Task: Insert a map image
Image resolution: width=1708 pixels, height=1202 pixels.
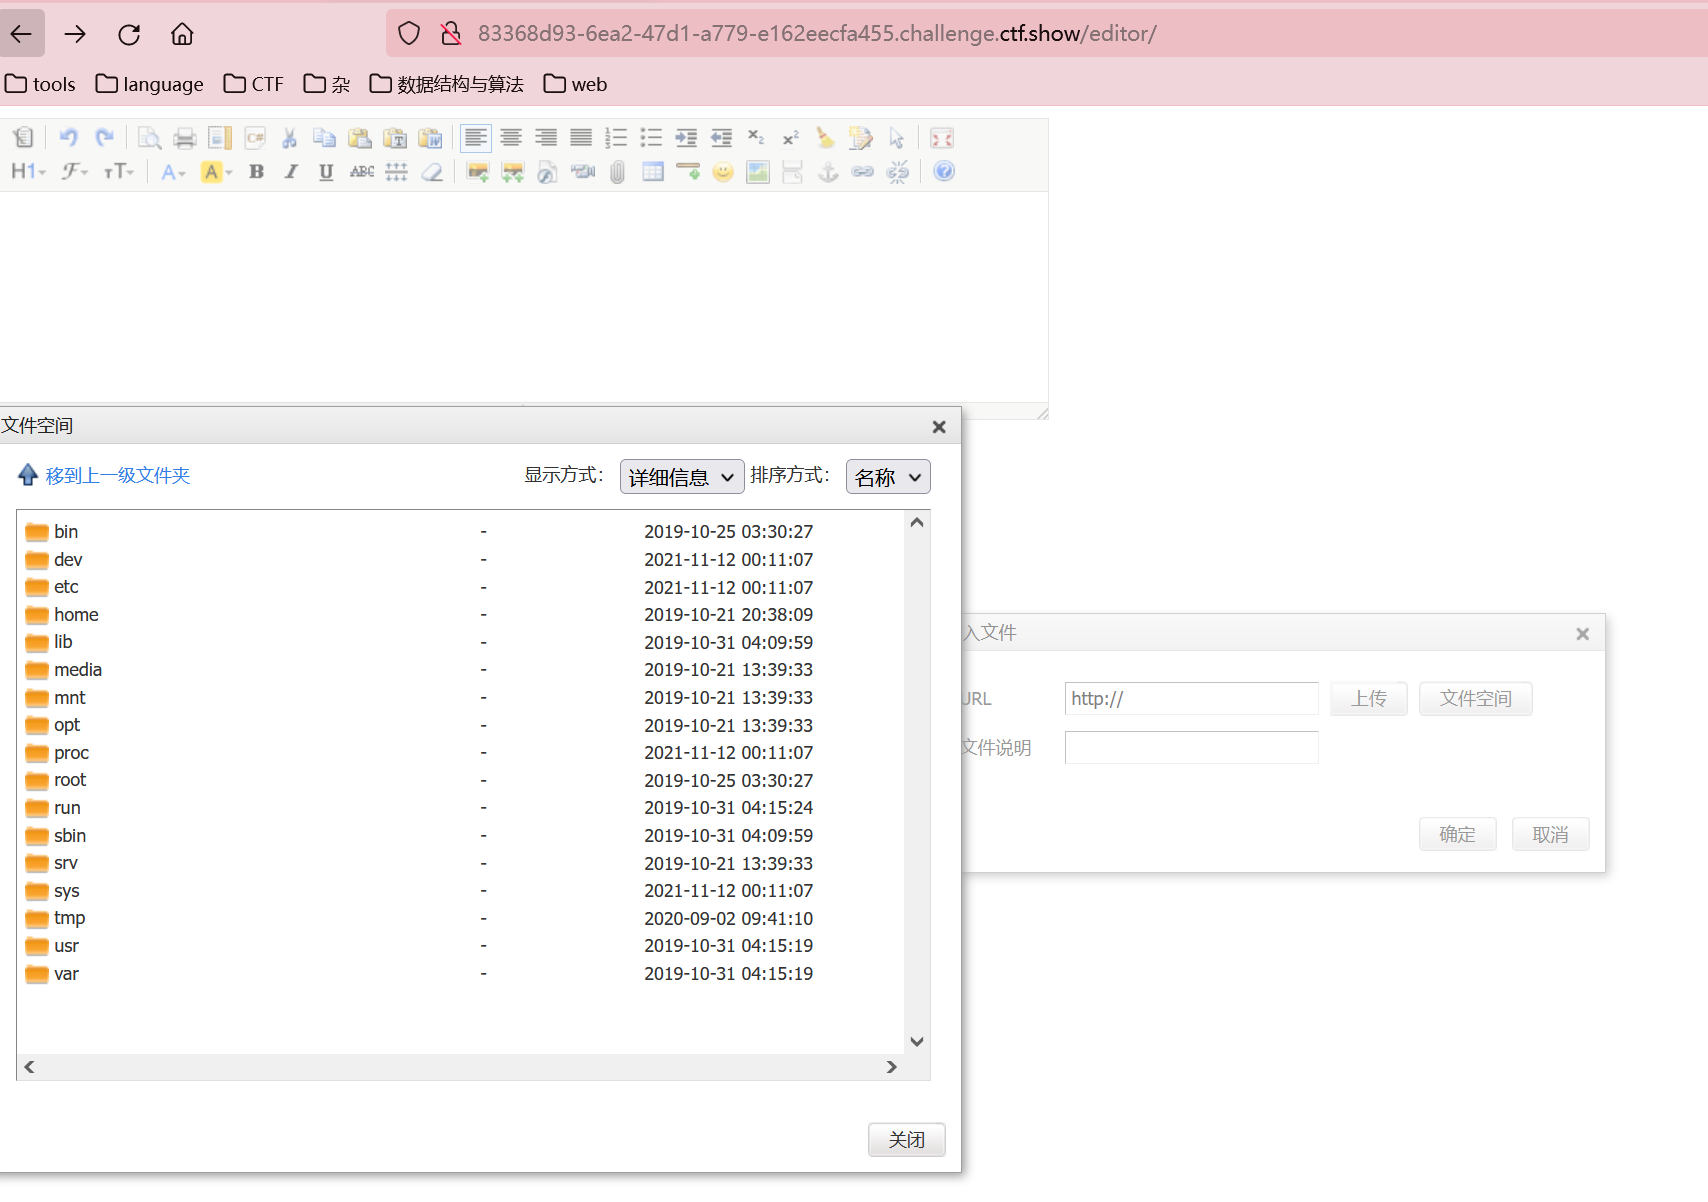Action: pyautogui.click(x=758, y=172)
